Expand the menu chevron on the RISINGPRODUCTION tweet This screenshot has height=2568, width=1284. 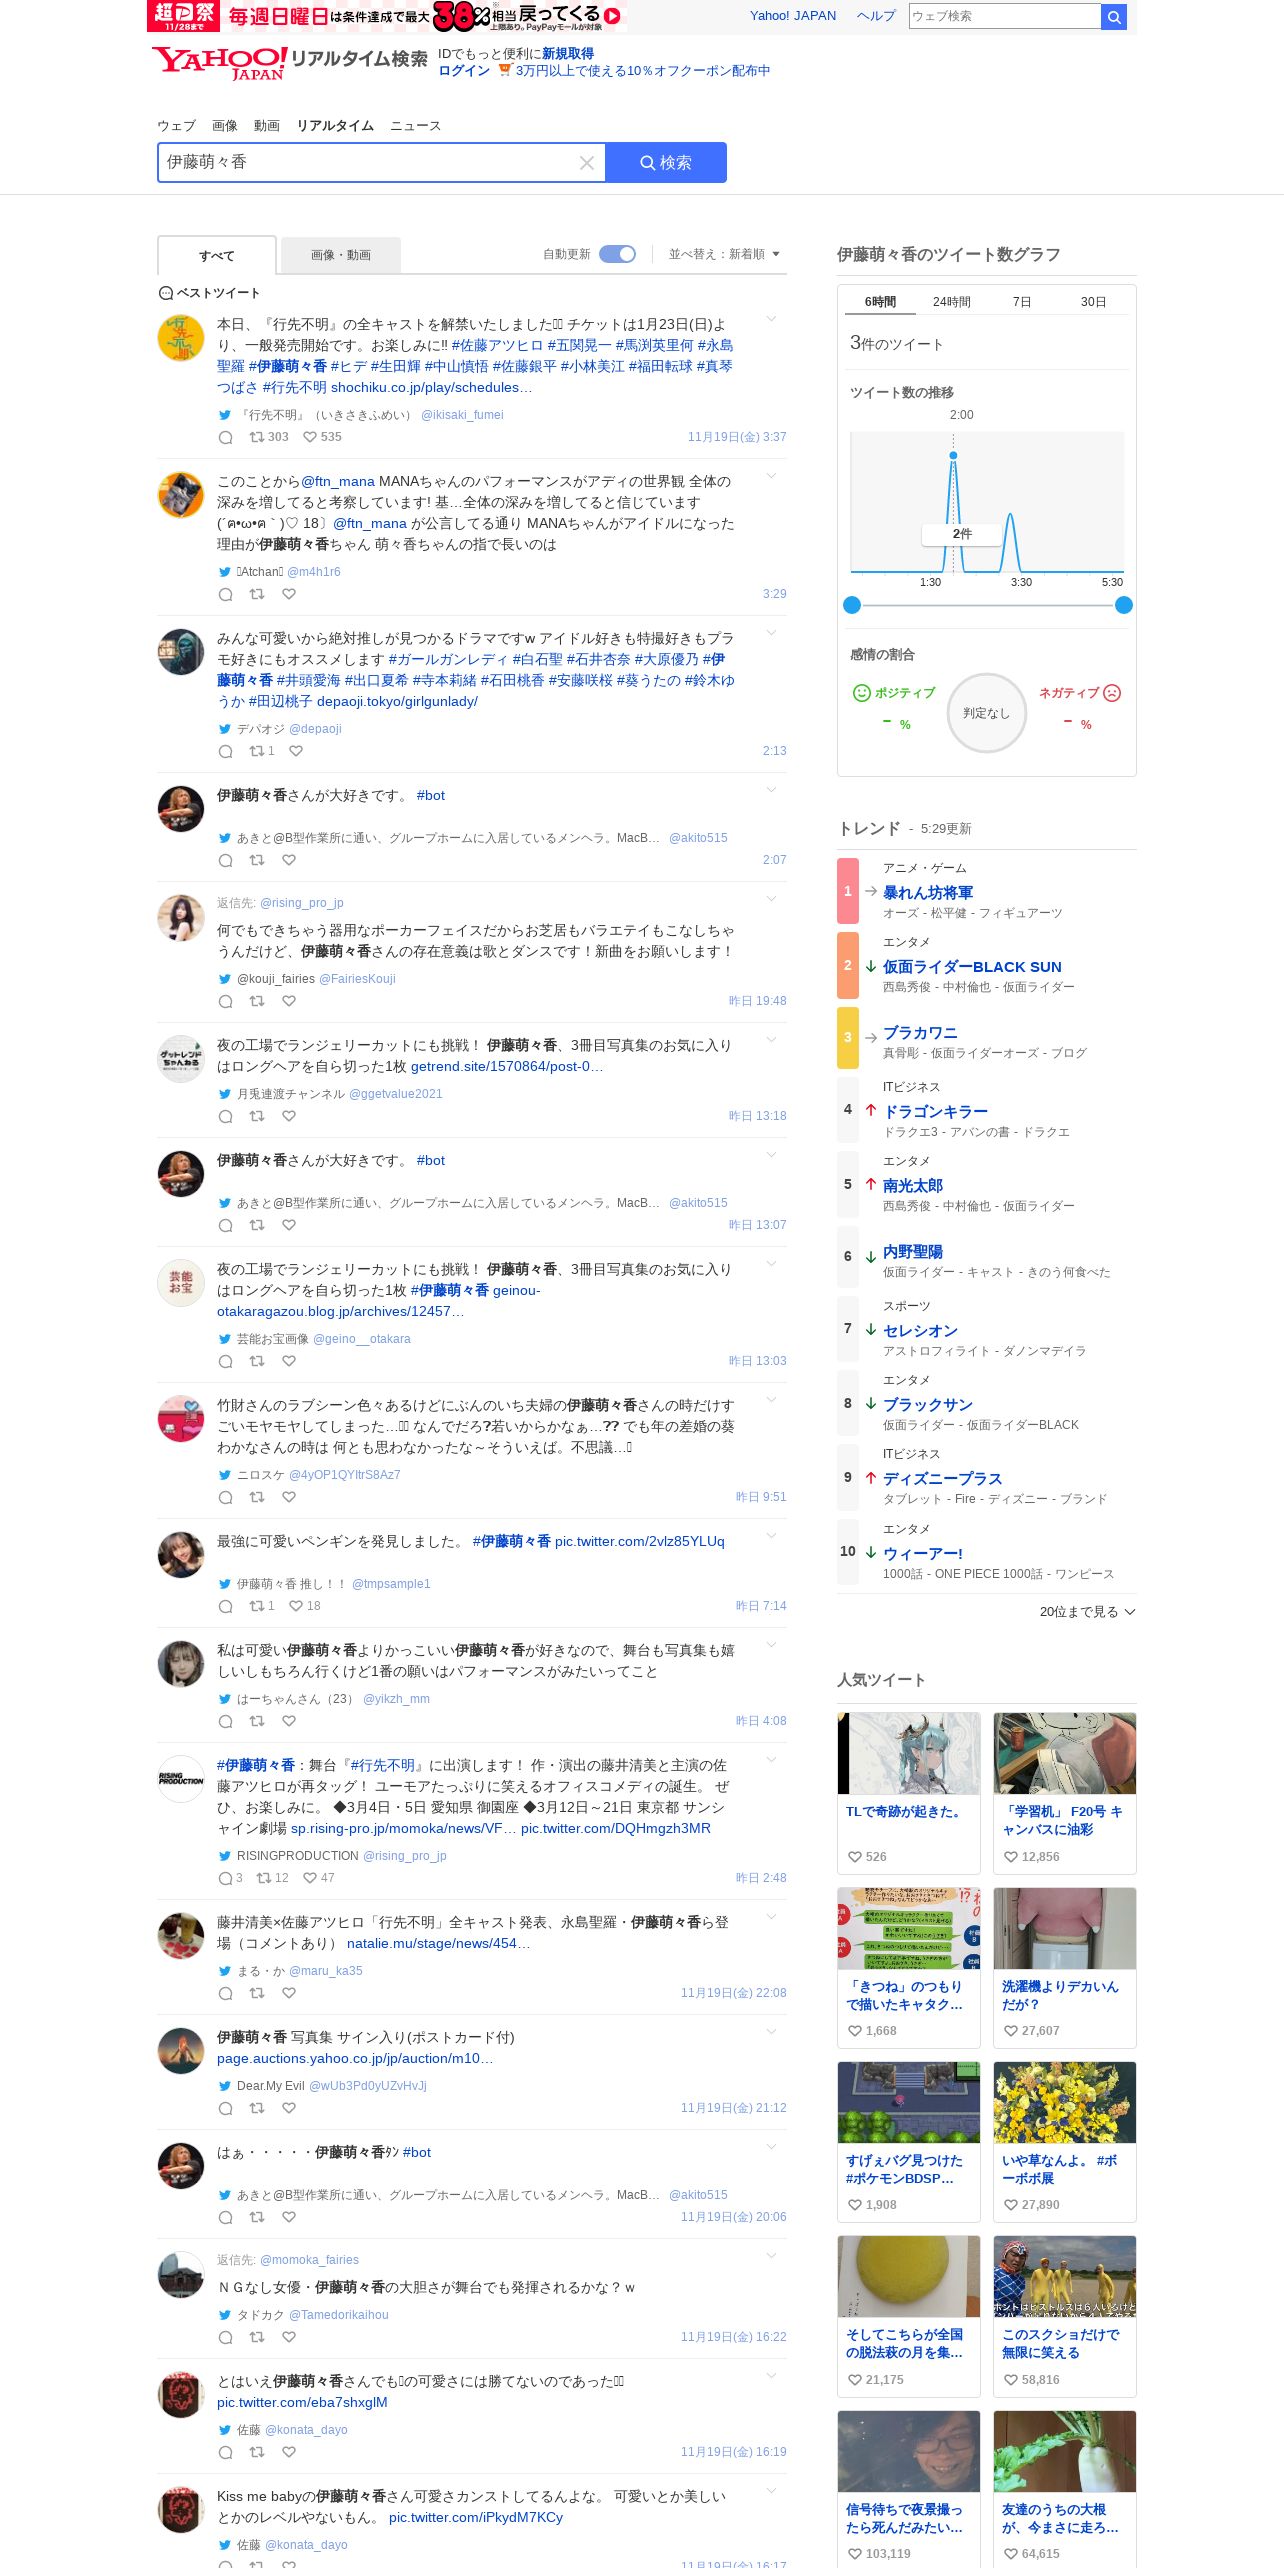click(x=771, y=1760)
